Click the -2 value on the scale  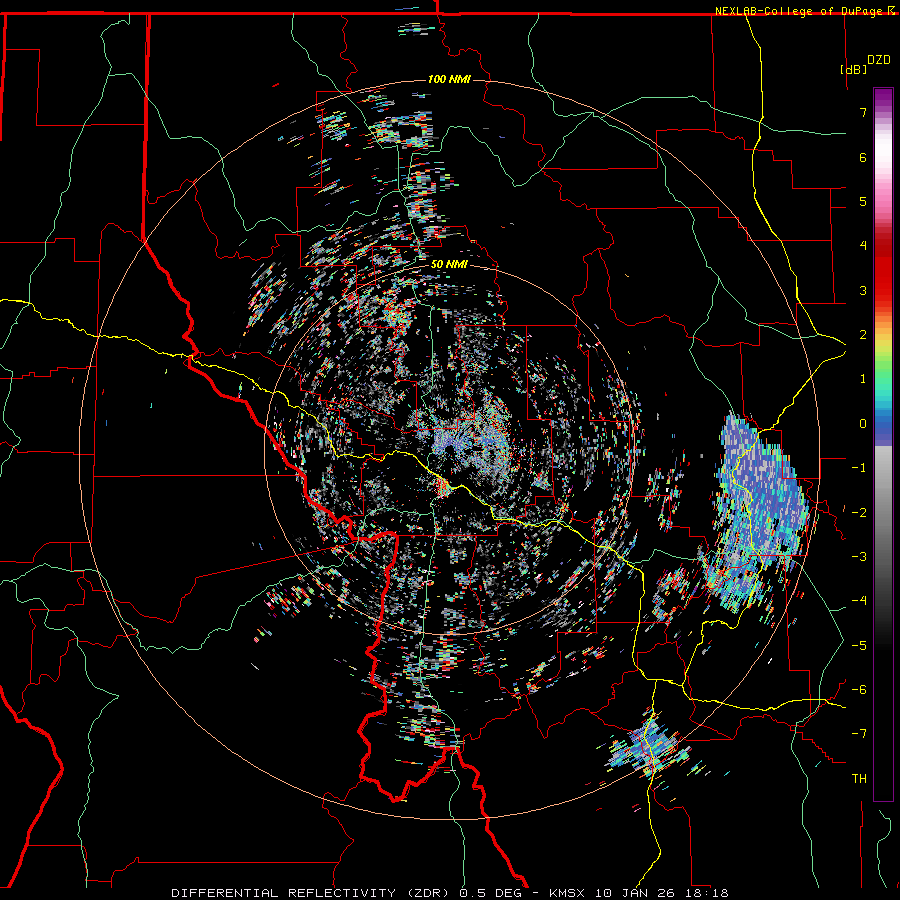point(859,513)
